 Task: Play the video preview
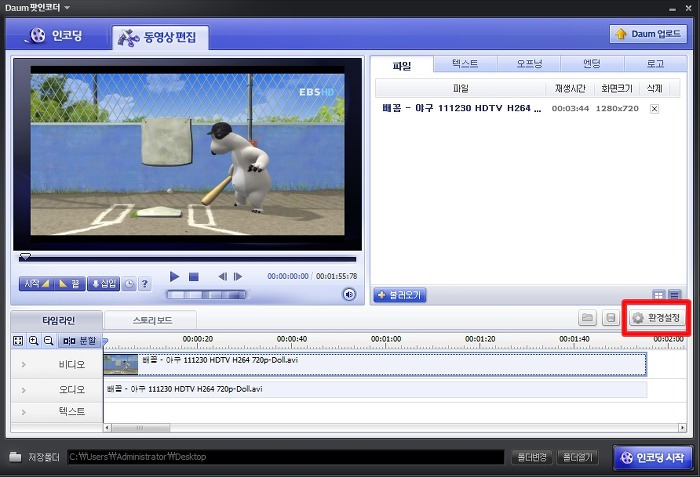(x=174, y=276)
